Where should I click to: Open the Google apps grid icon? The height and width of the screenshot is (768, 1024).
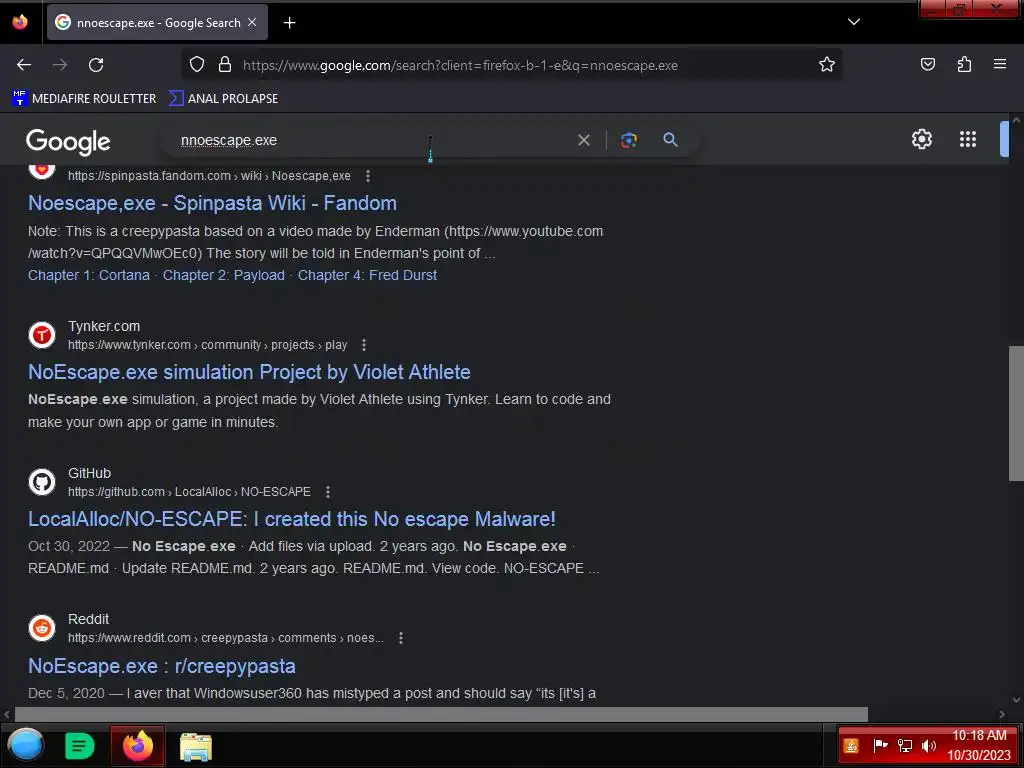968,139
